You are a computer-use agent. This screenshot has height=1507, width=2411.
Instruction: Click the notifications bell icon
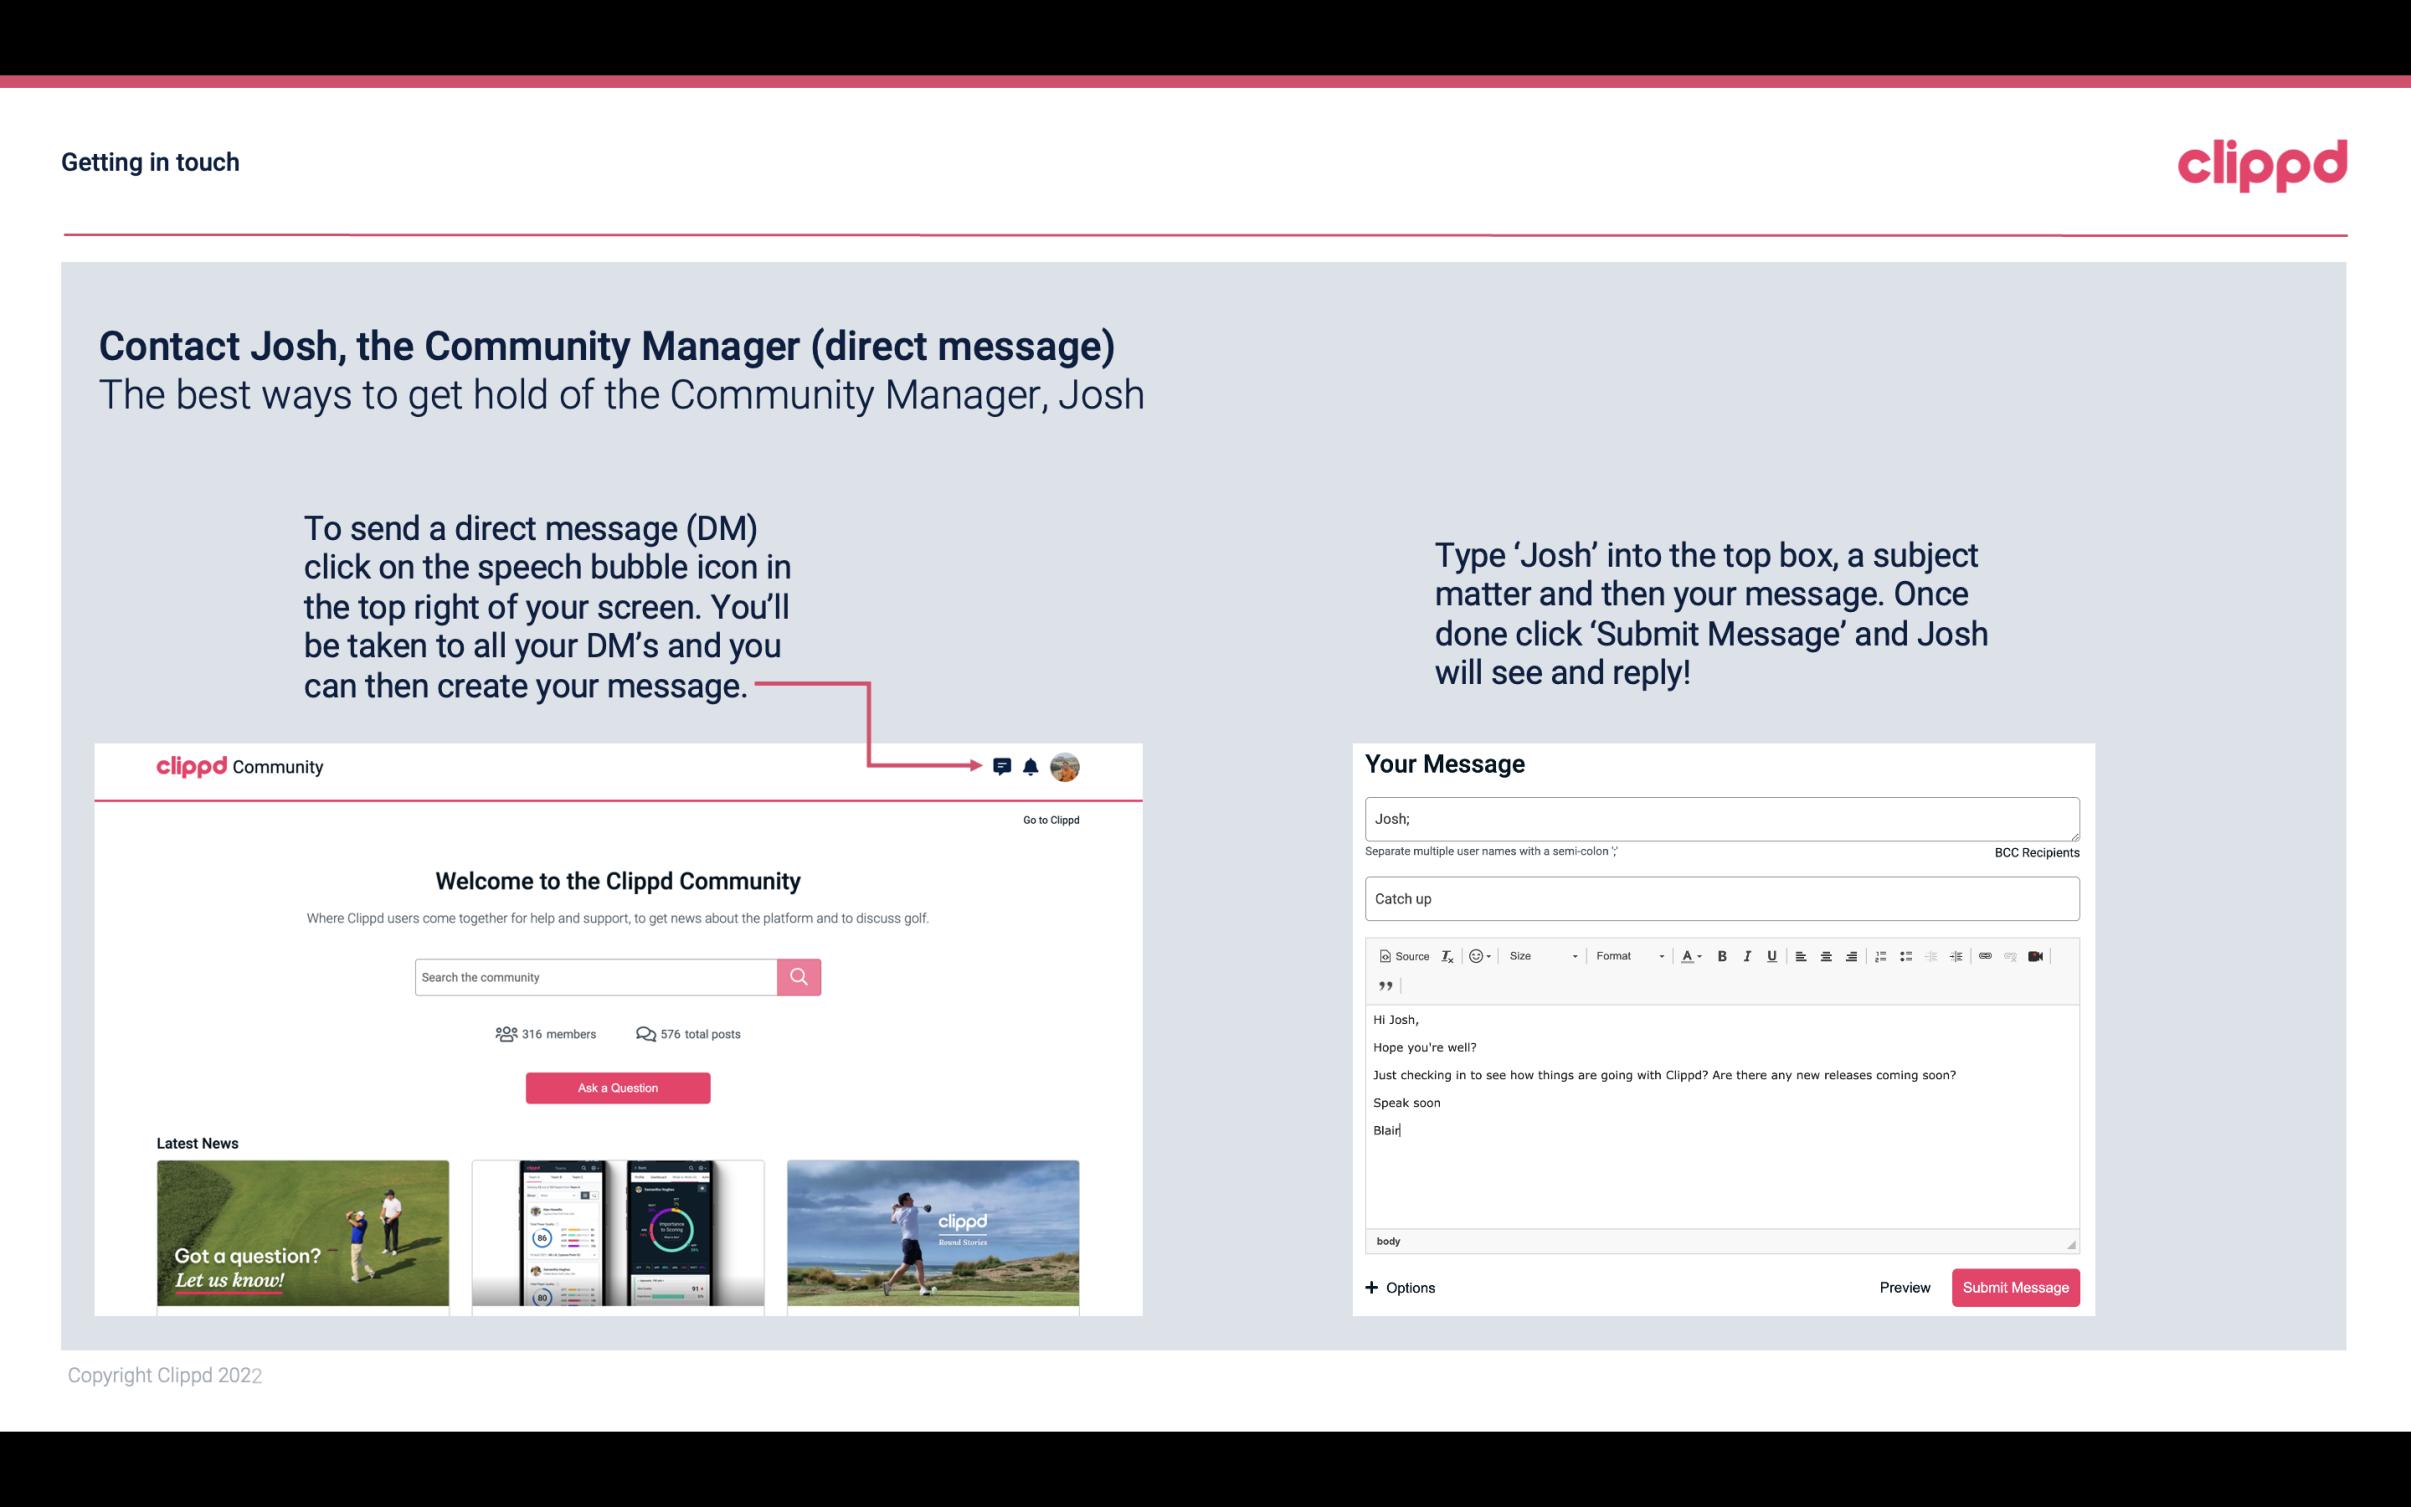tap(1031, 766)
